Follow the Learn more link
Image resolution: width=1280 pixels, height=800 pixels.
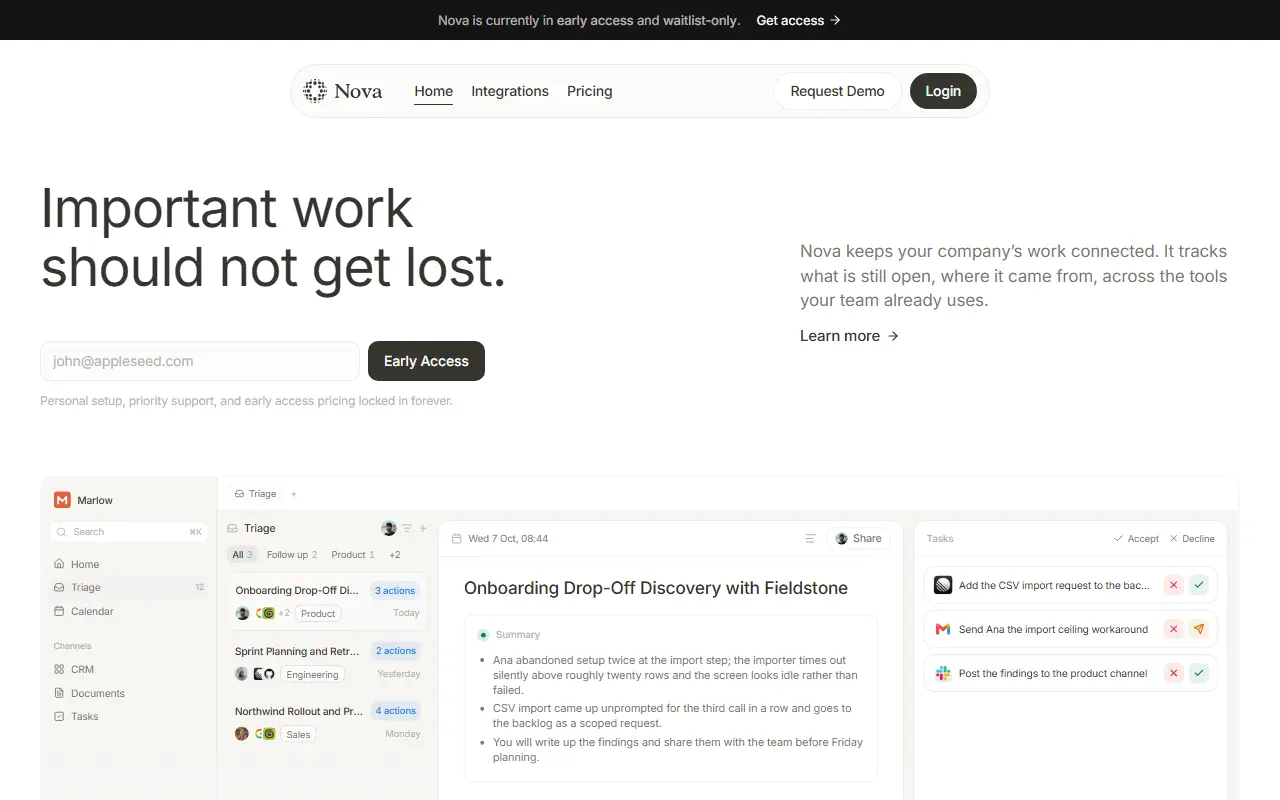click(849, 336)
